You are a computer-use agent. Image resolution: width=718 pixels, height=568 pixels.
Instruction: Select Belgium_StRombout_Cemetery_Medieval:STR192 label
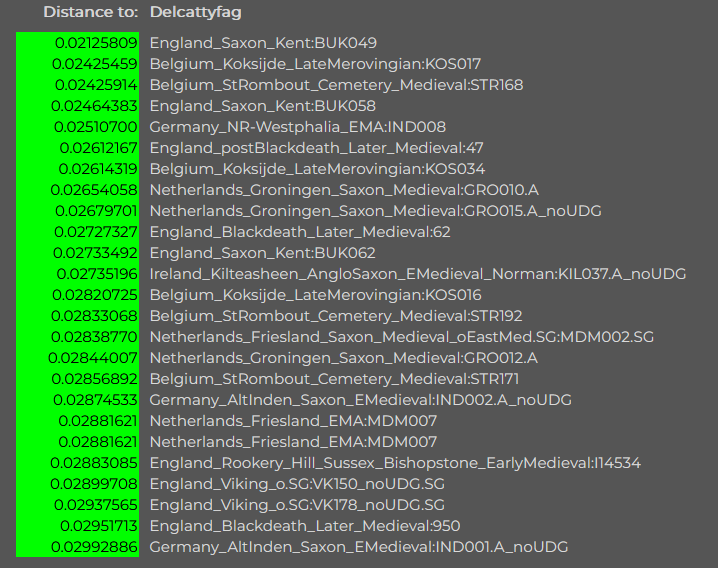(336, 315)
